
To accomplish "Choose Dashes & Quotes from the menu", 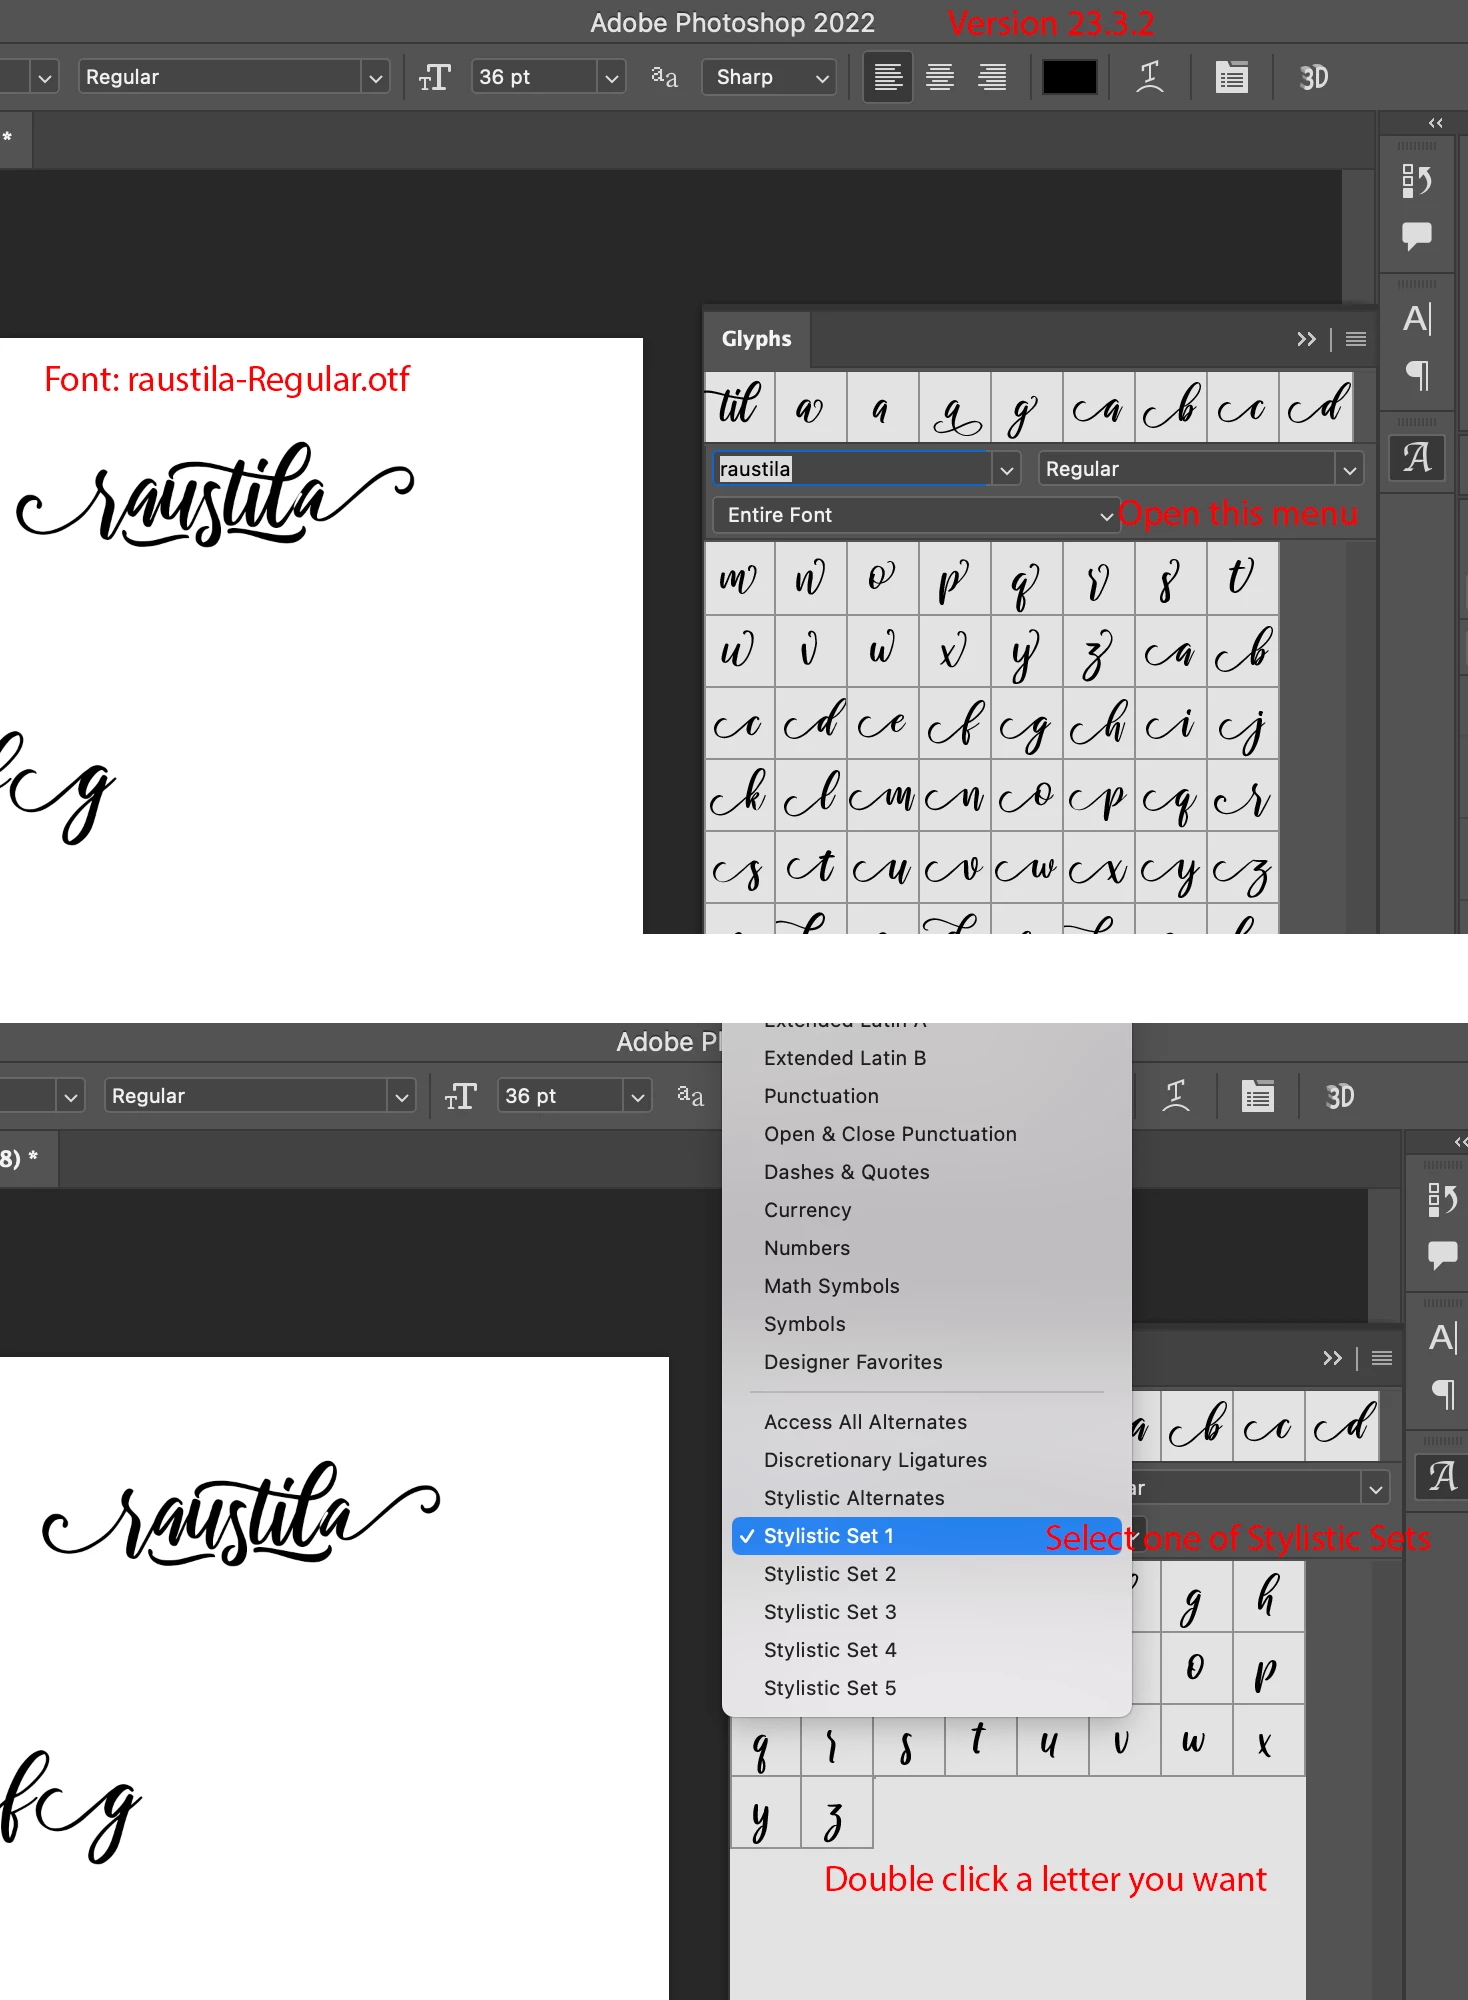I will point(927,1172).
